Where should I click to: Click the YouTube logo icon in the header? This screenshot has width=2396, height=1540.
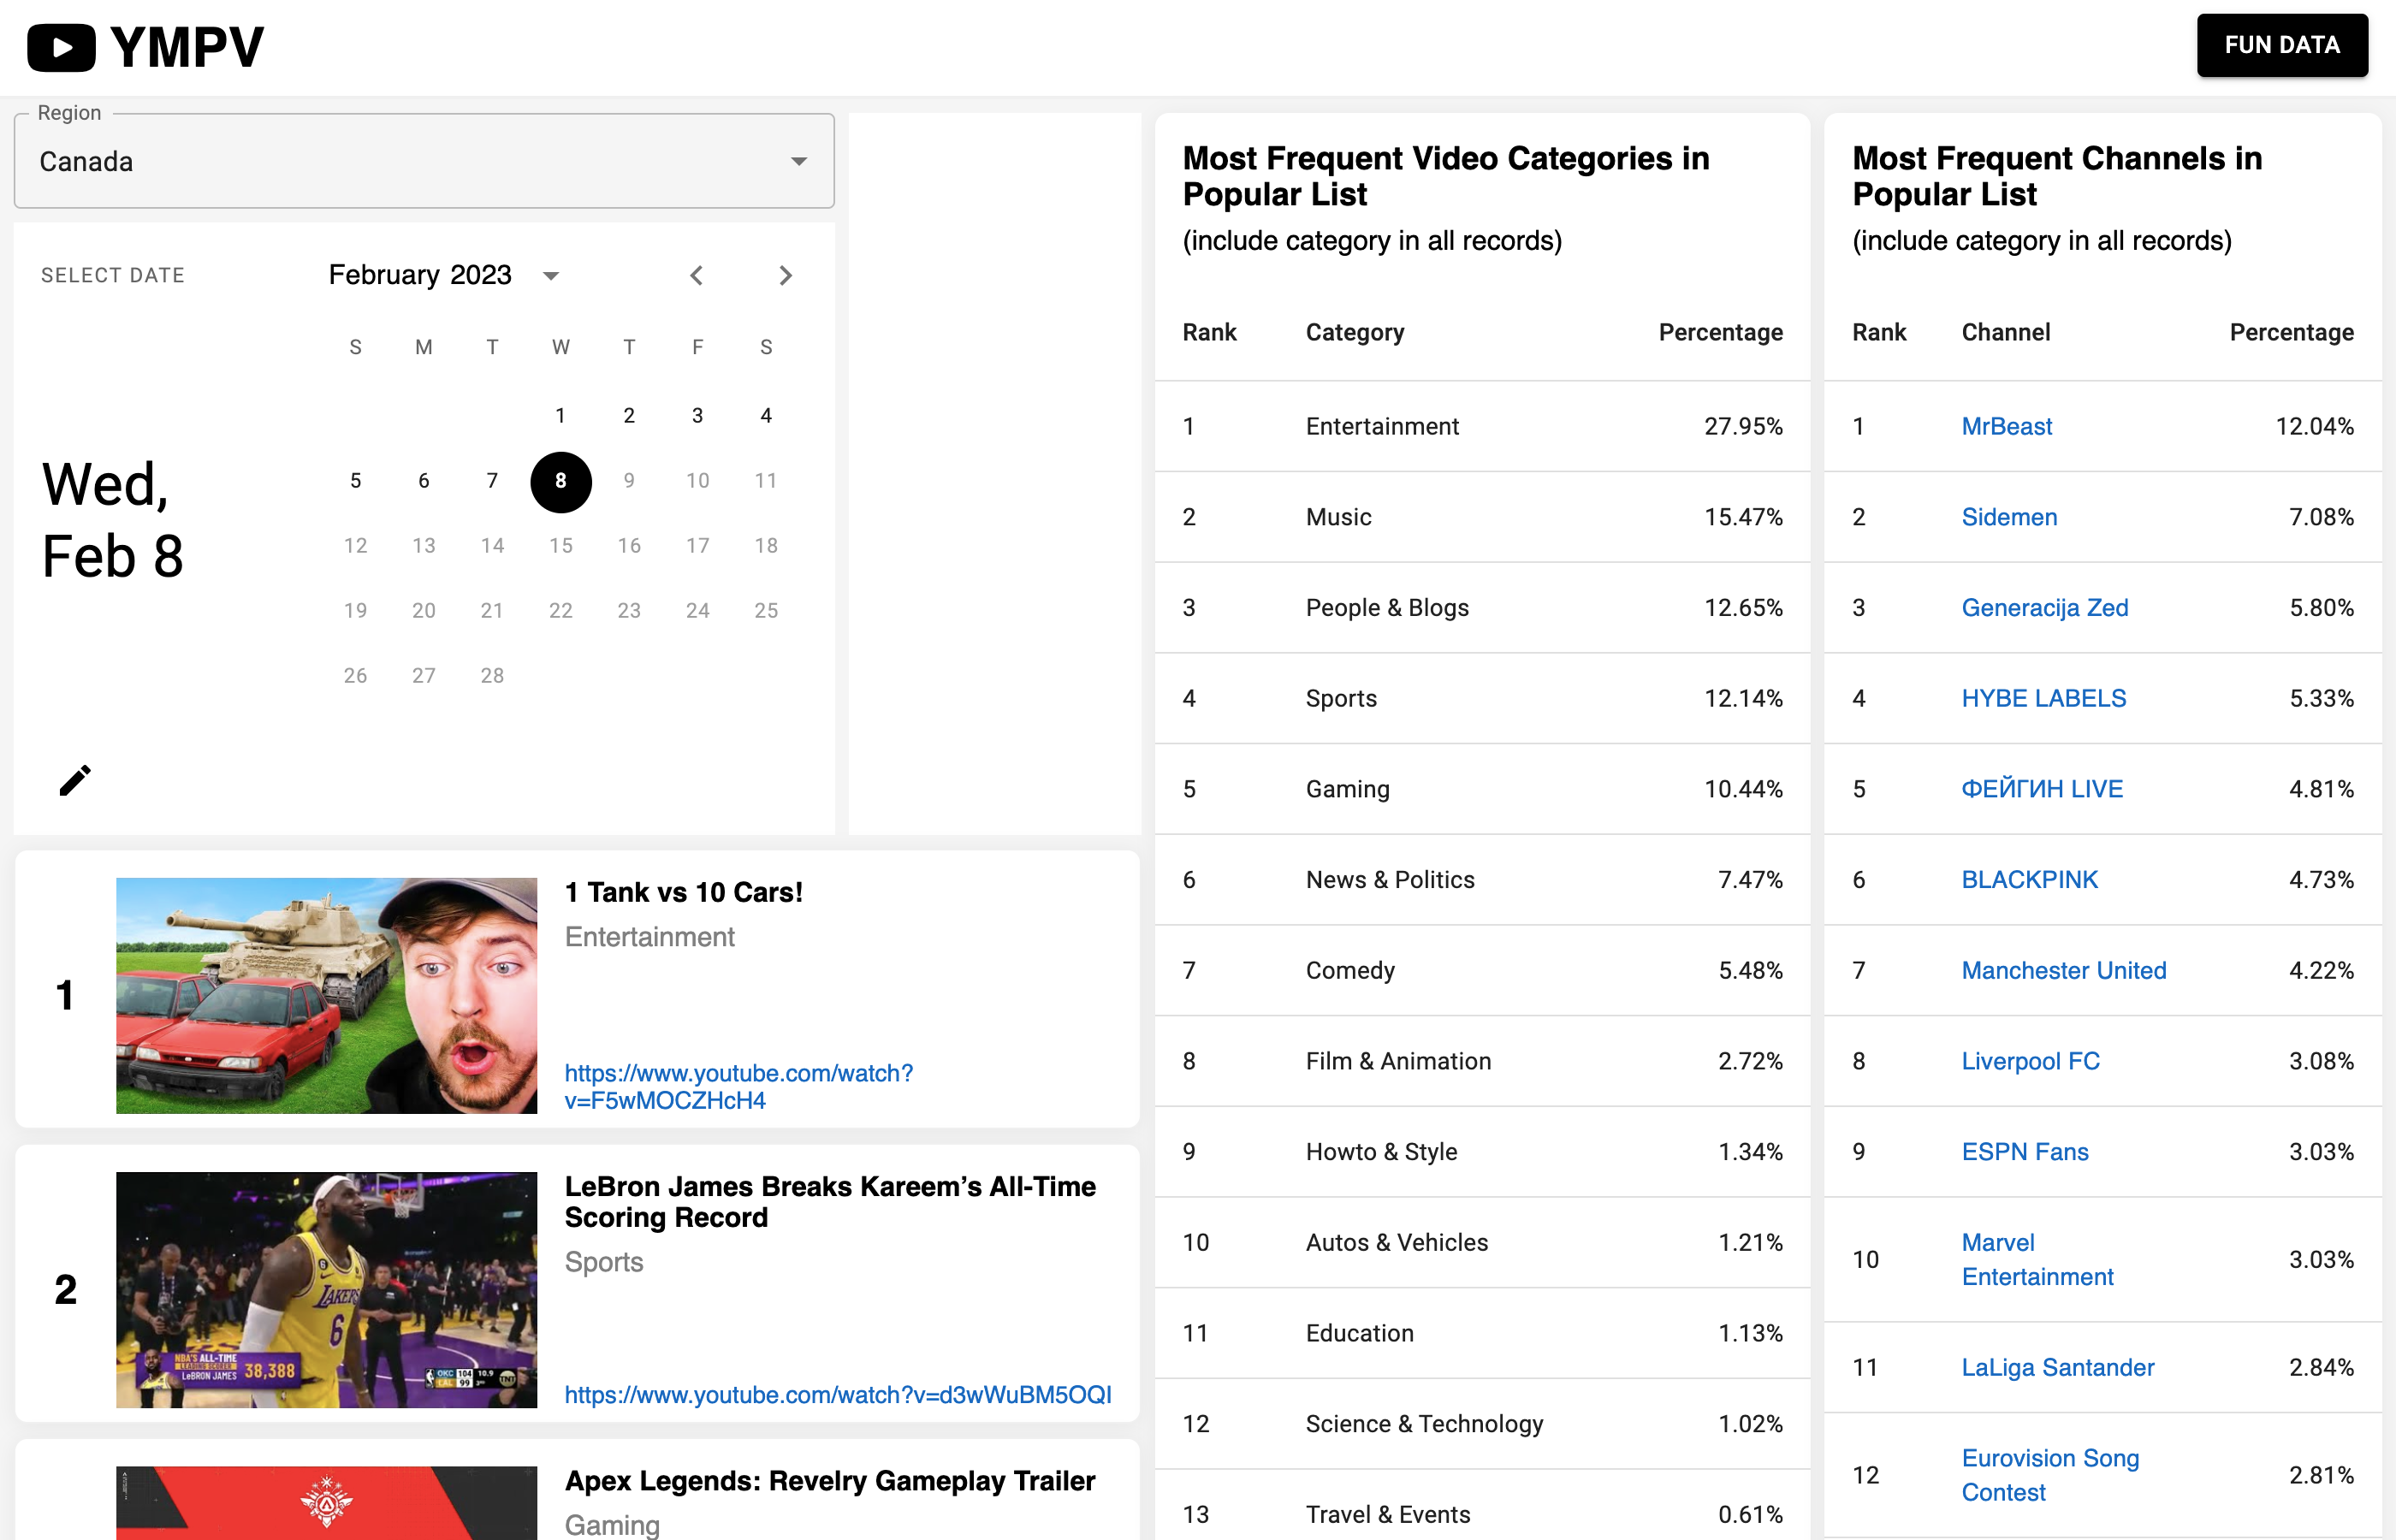60,45
